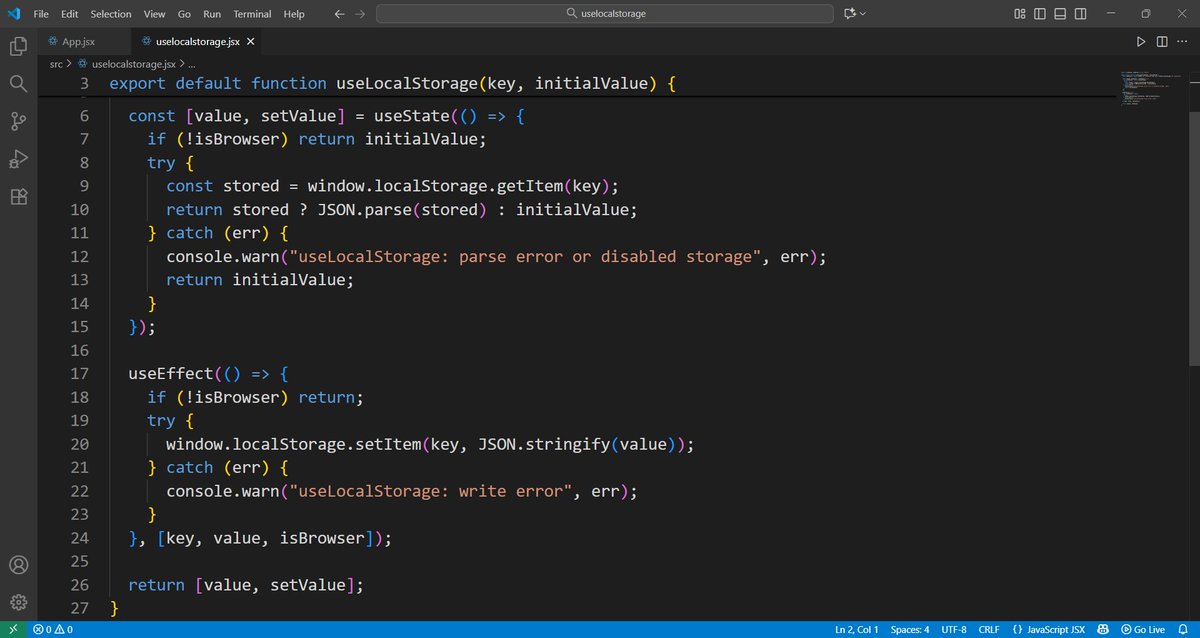Open editor More Actions ellipsis

click(1183, 42)
